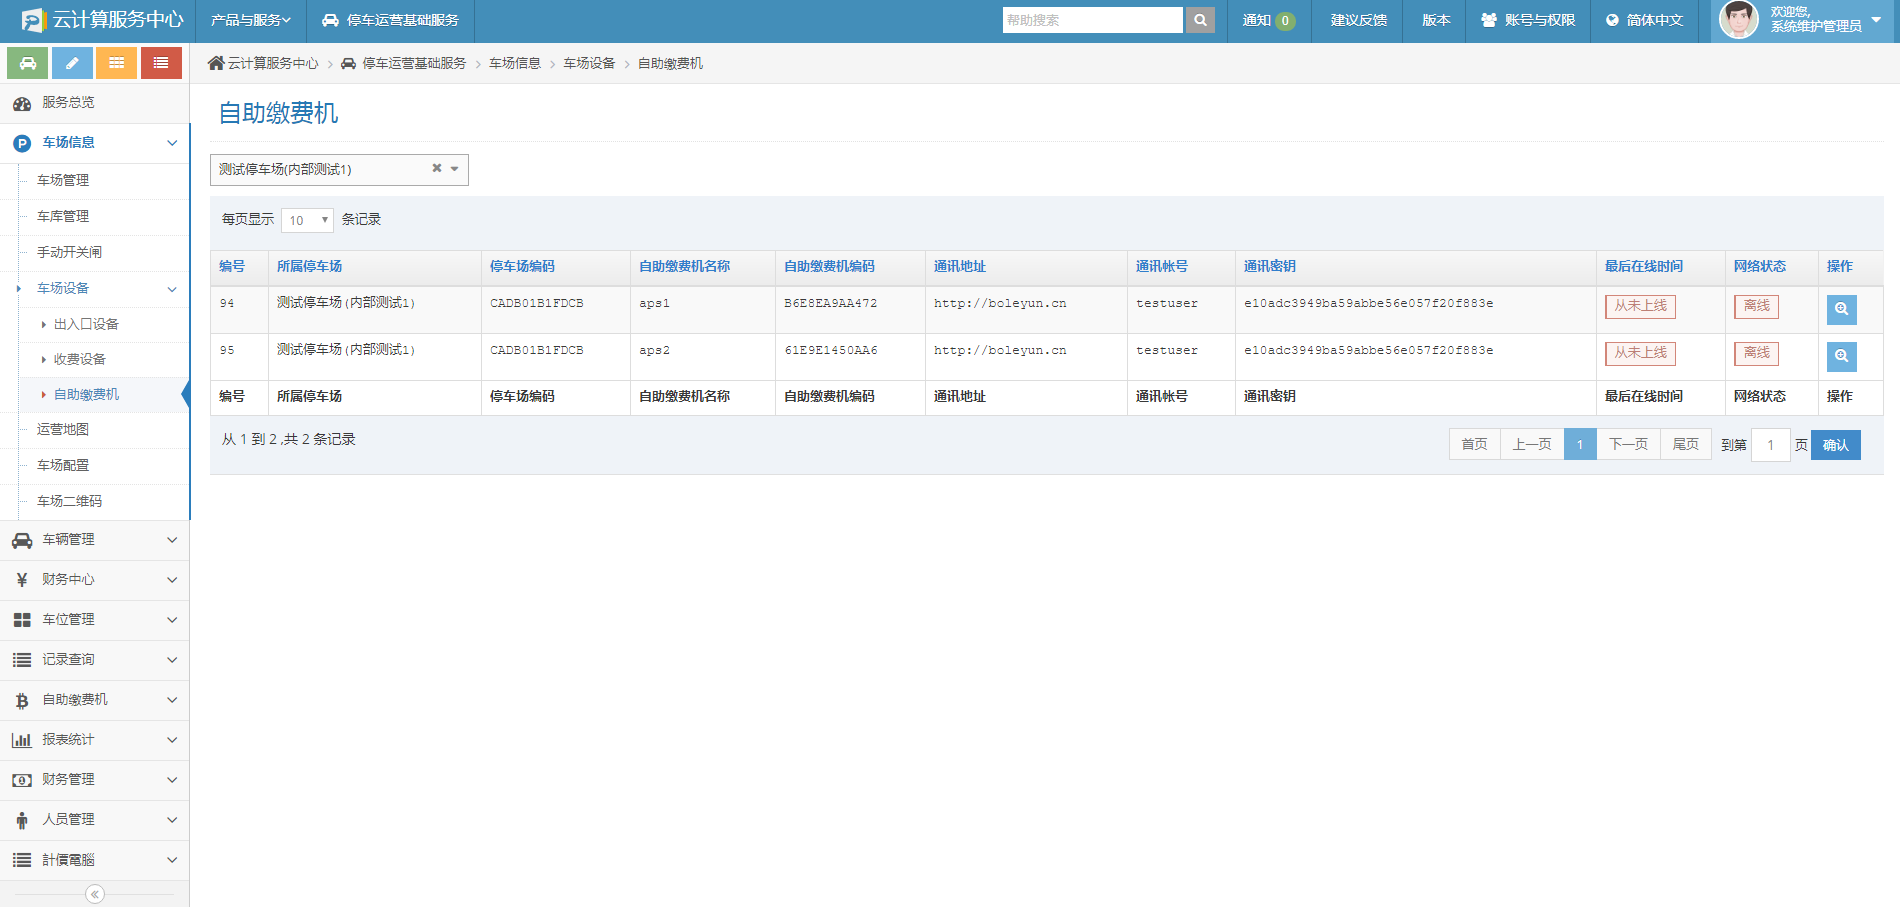Viewport: 1900px width, 907px height.
Task: Click the blue pencil edit shortcut icon
Action: (x=72, y=63)
